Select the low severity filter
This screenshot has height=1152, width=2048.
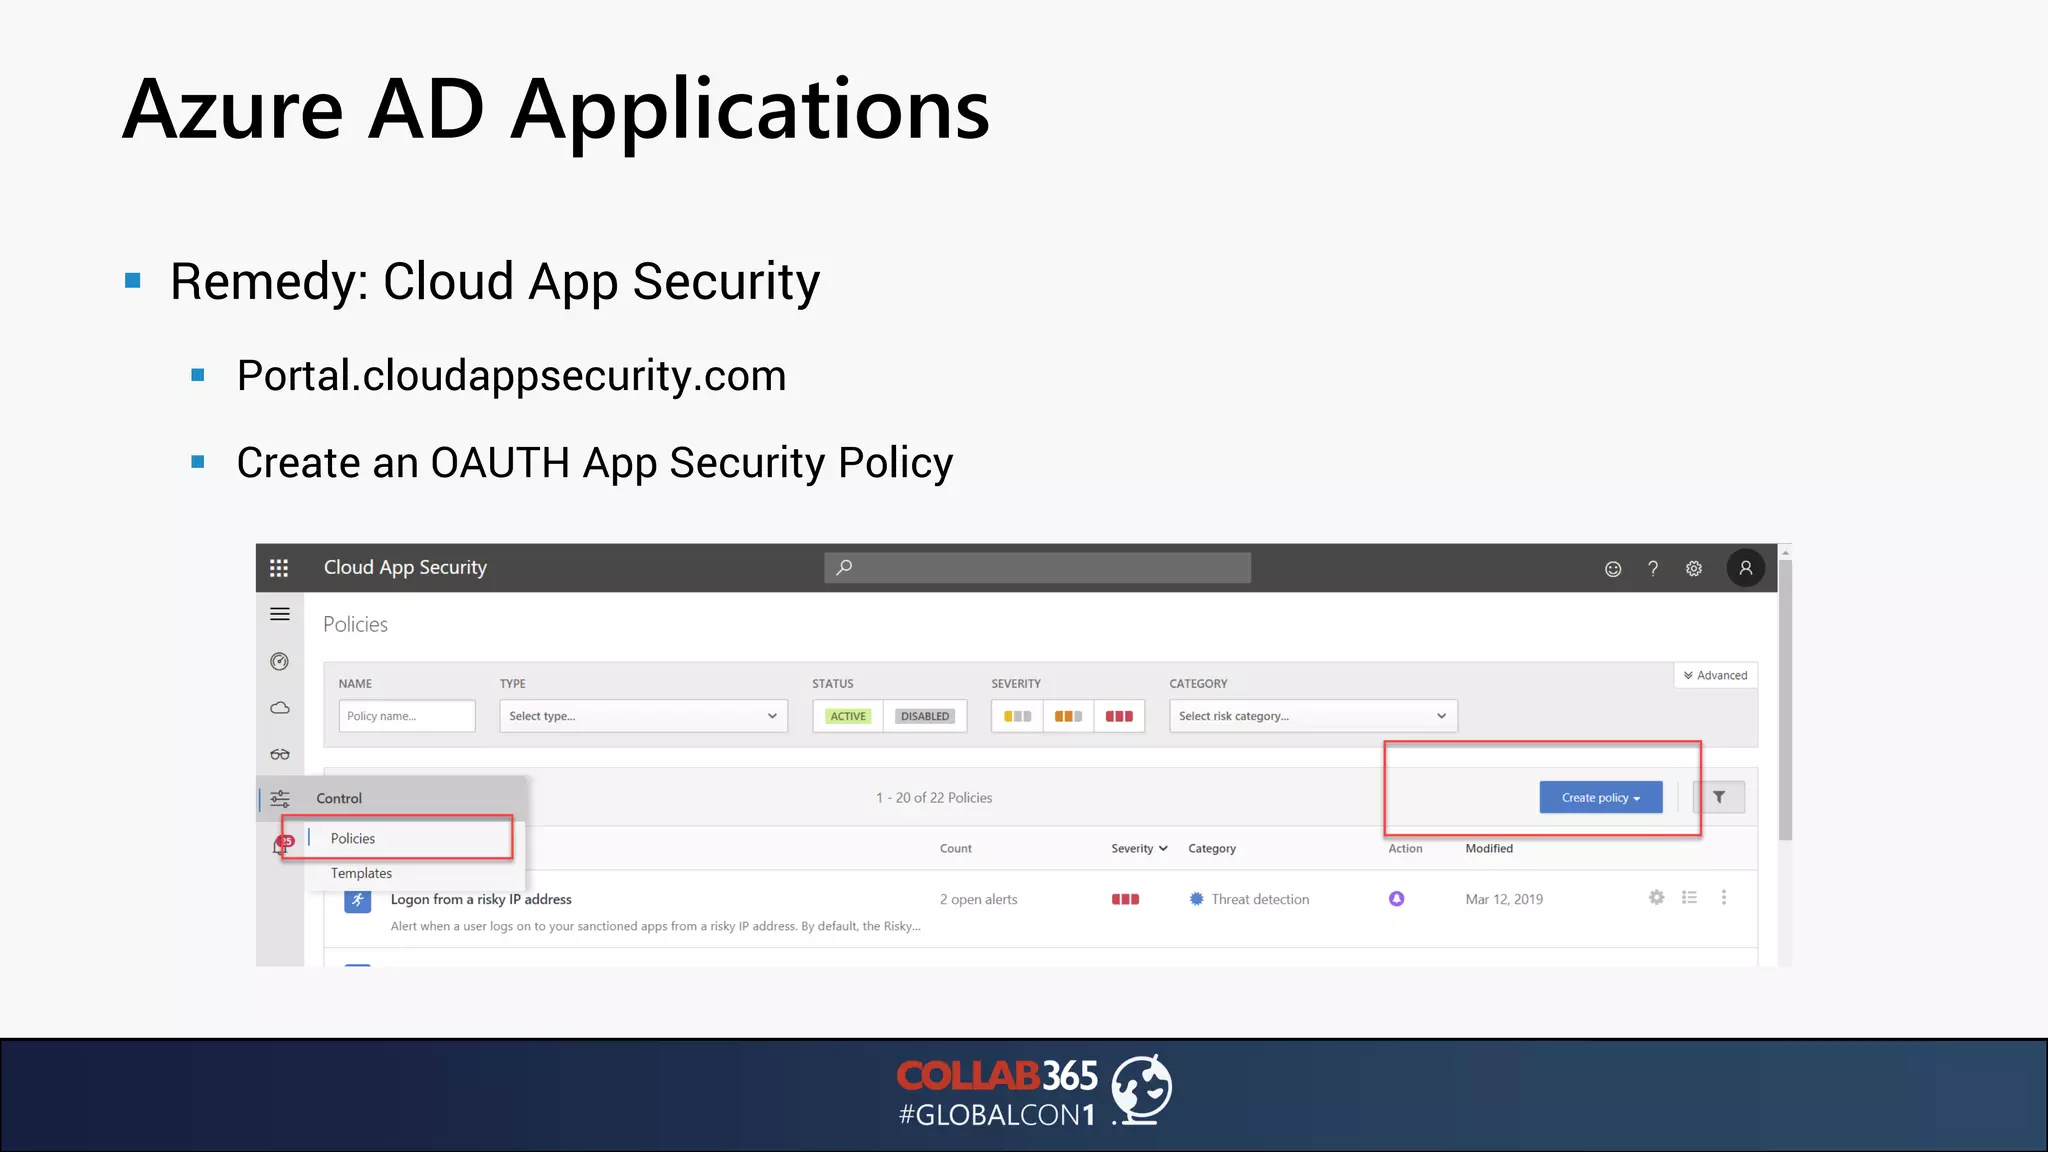tap(1017, 716)
